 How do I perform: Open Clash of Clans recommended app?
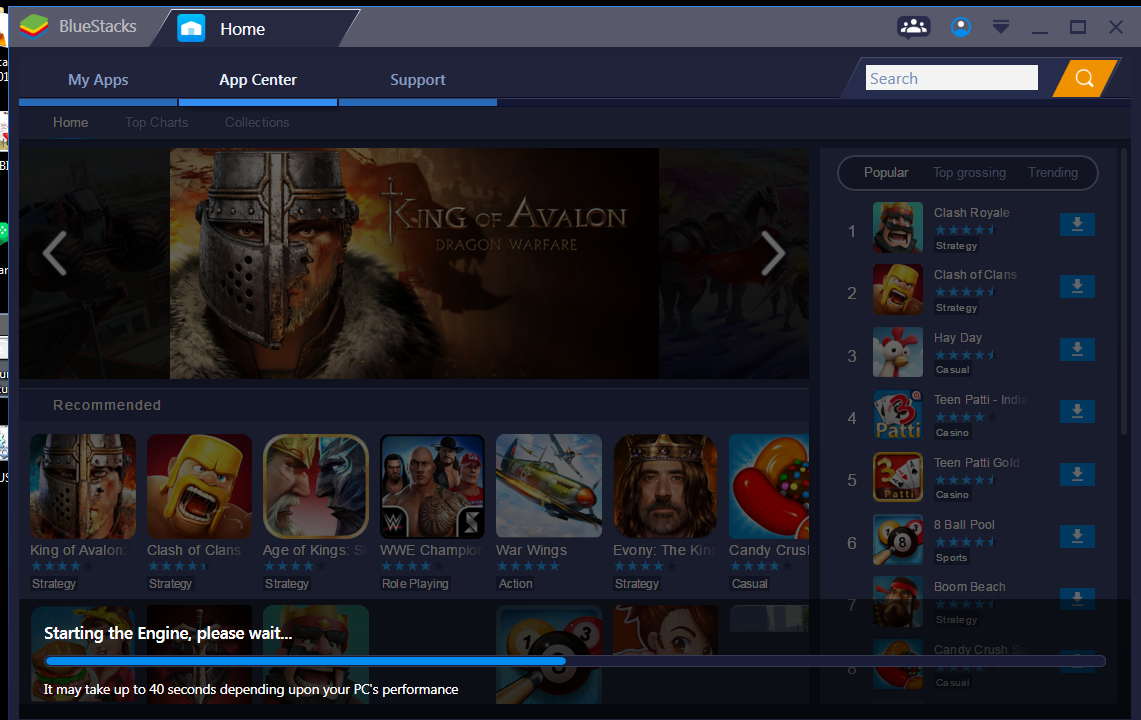199,486
